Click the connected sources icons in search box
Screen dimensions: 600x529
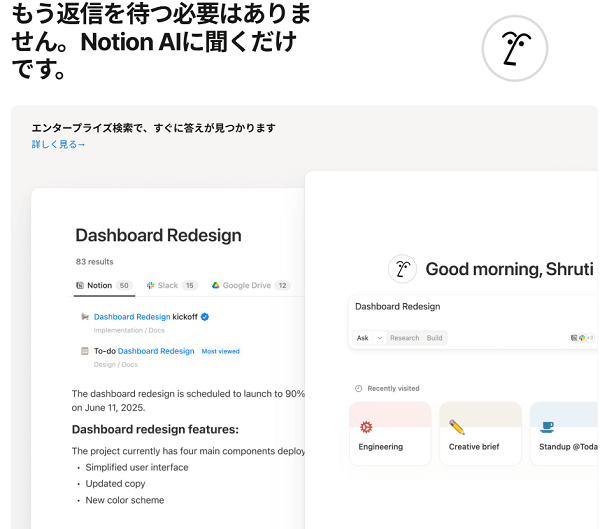pos(581,338)
